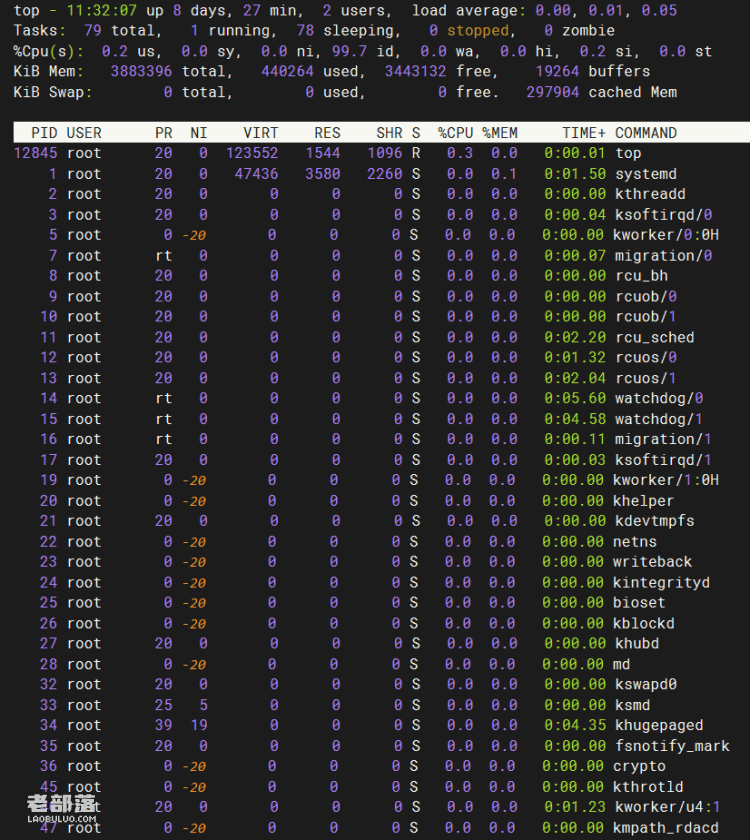Click the ksmd process name
Screen dimensions: 750x840
click(x=633, y=705)
